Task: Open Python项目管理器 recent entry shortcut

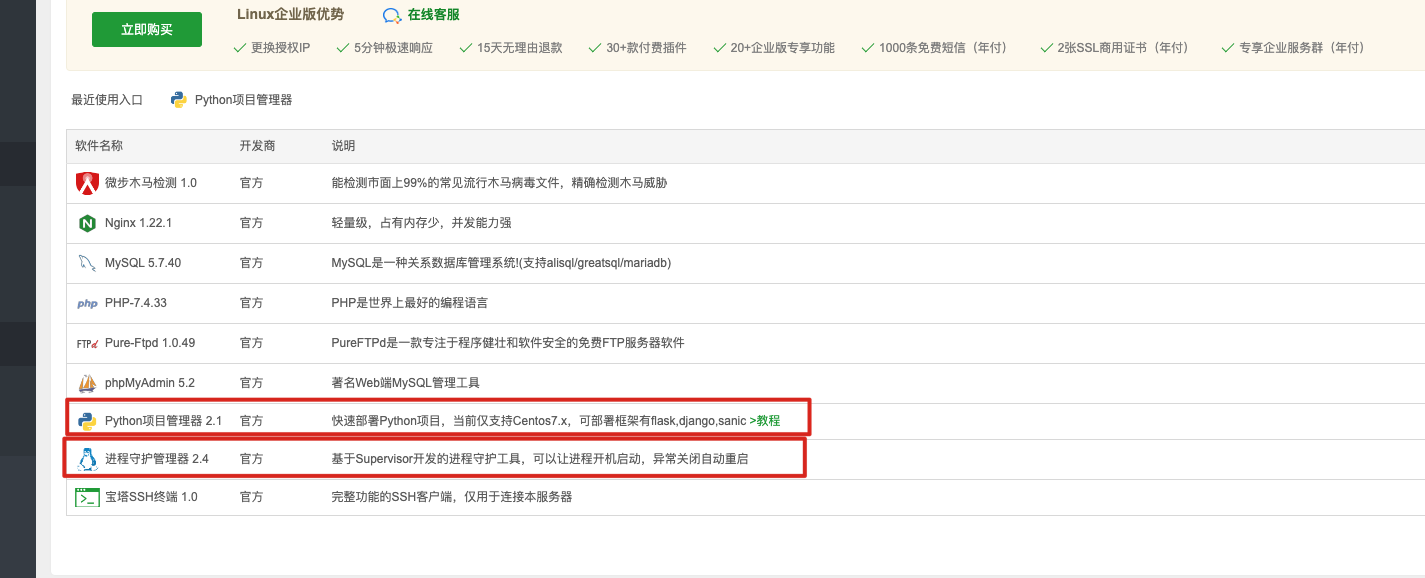Action: point(243,100)
